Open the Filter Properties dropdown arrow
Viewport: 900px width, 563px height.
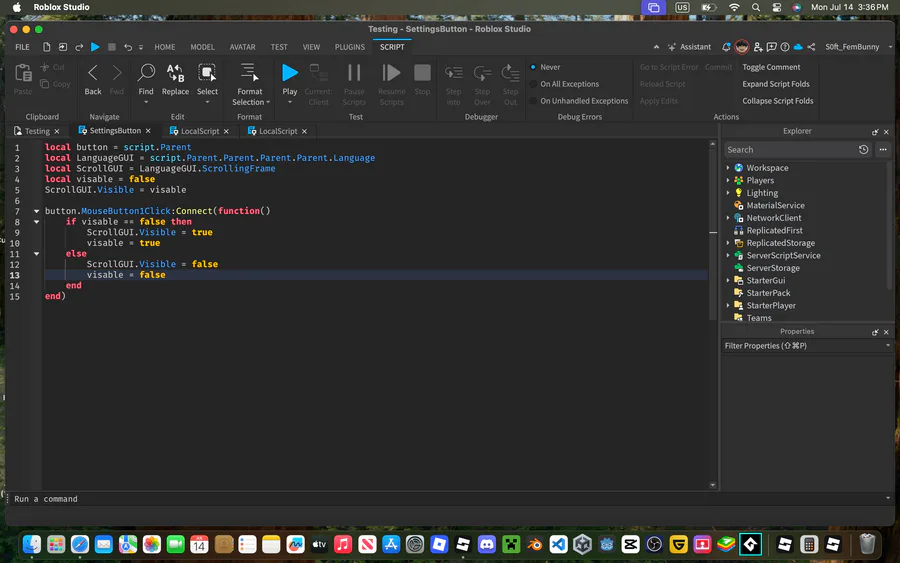click(888, 345)
